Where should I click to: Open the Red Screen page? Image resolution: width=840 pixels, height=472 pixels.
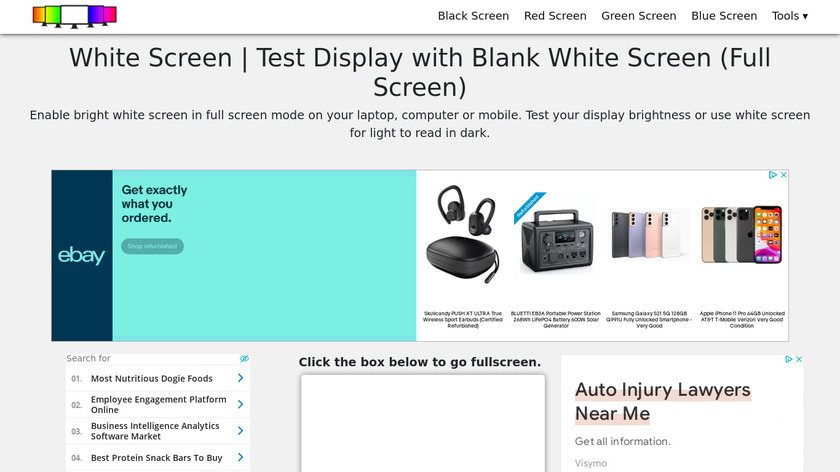click(x=555, y=16)
